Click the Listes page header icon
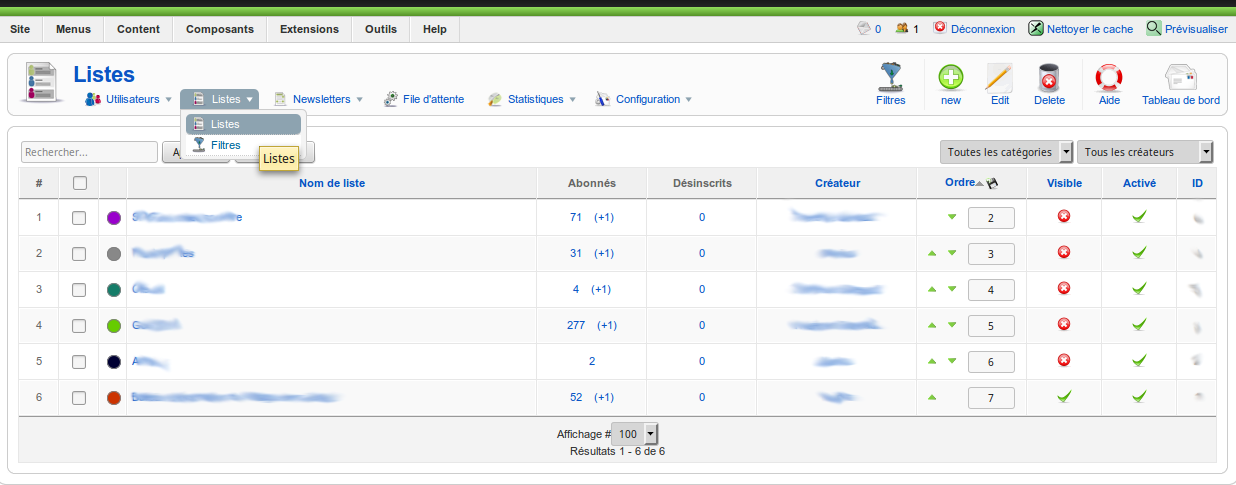 pos(41,80)
